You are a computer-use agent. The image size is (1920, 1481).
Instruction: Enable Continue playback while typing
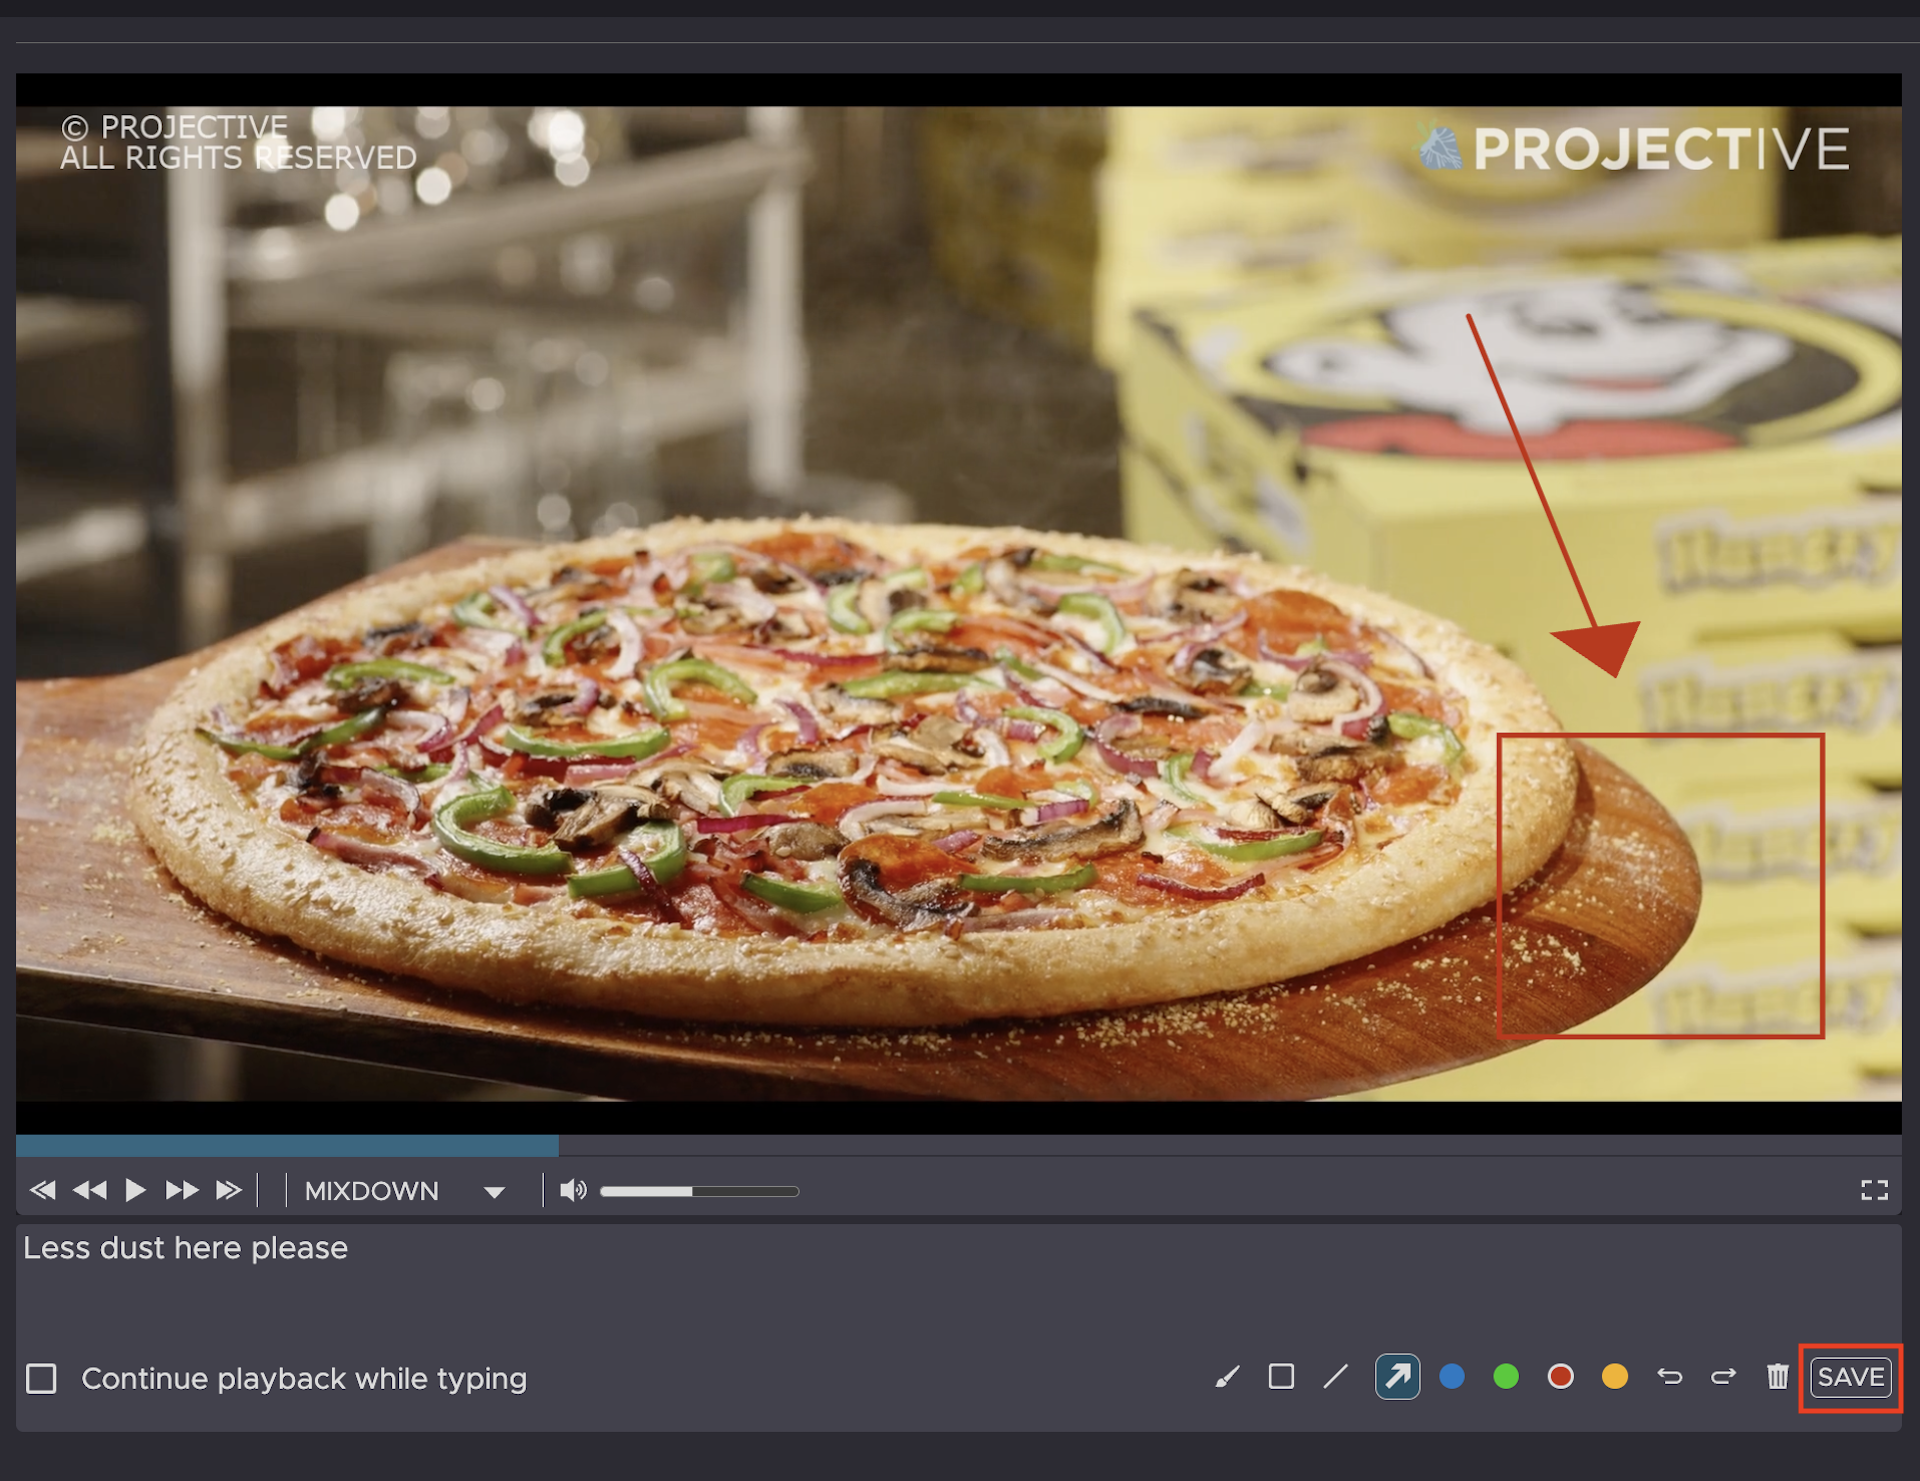pyautogui.click(x=42, y=1378)
